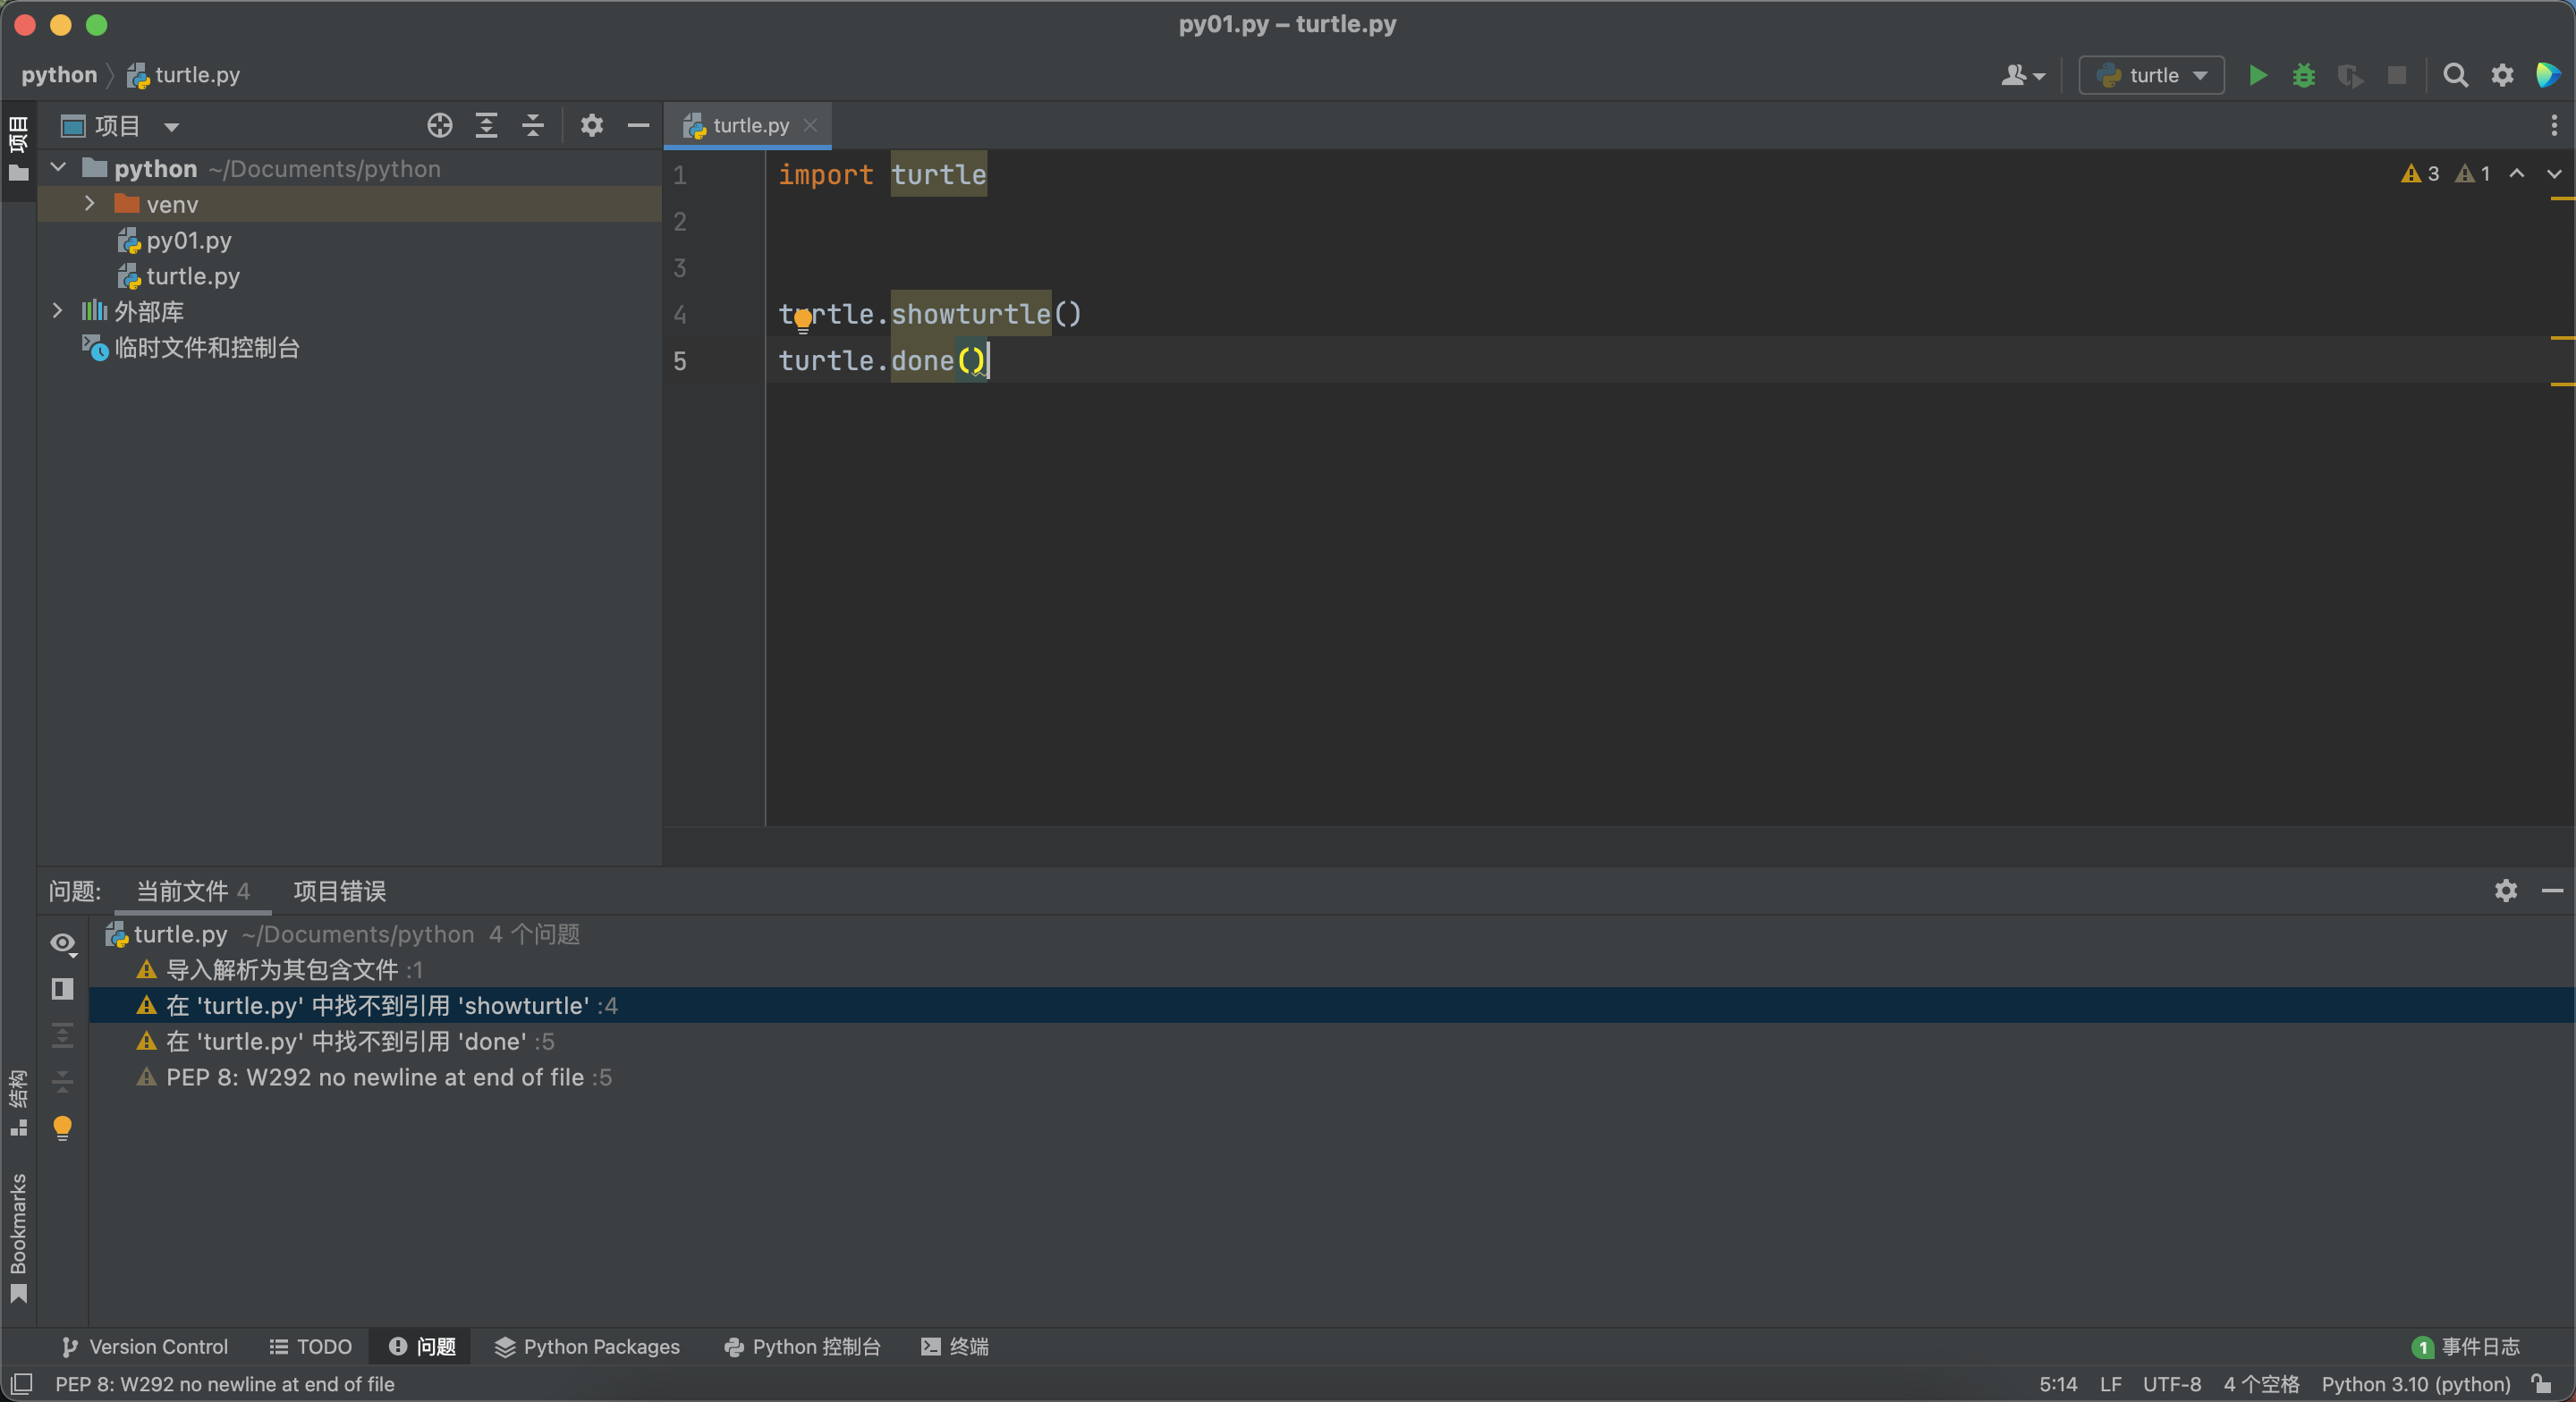Click turtle.py breadcrumb in navigation bar
This screenshot has width=2576, height=1402.
click(x=183, y=75)
